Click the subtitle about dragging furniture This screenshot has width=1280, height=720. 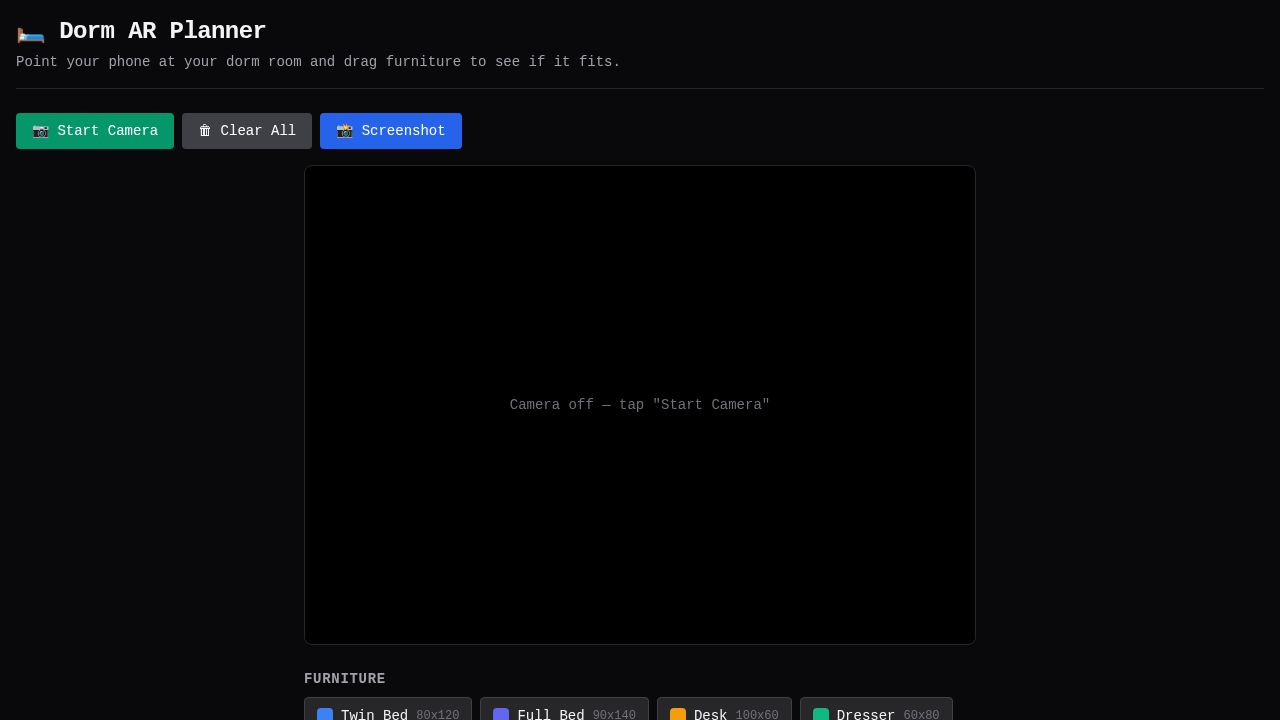(x=318, y=62)
